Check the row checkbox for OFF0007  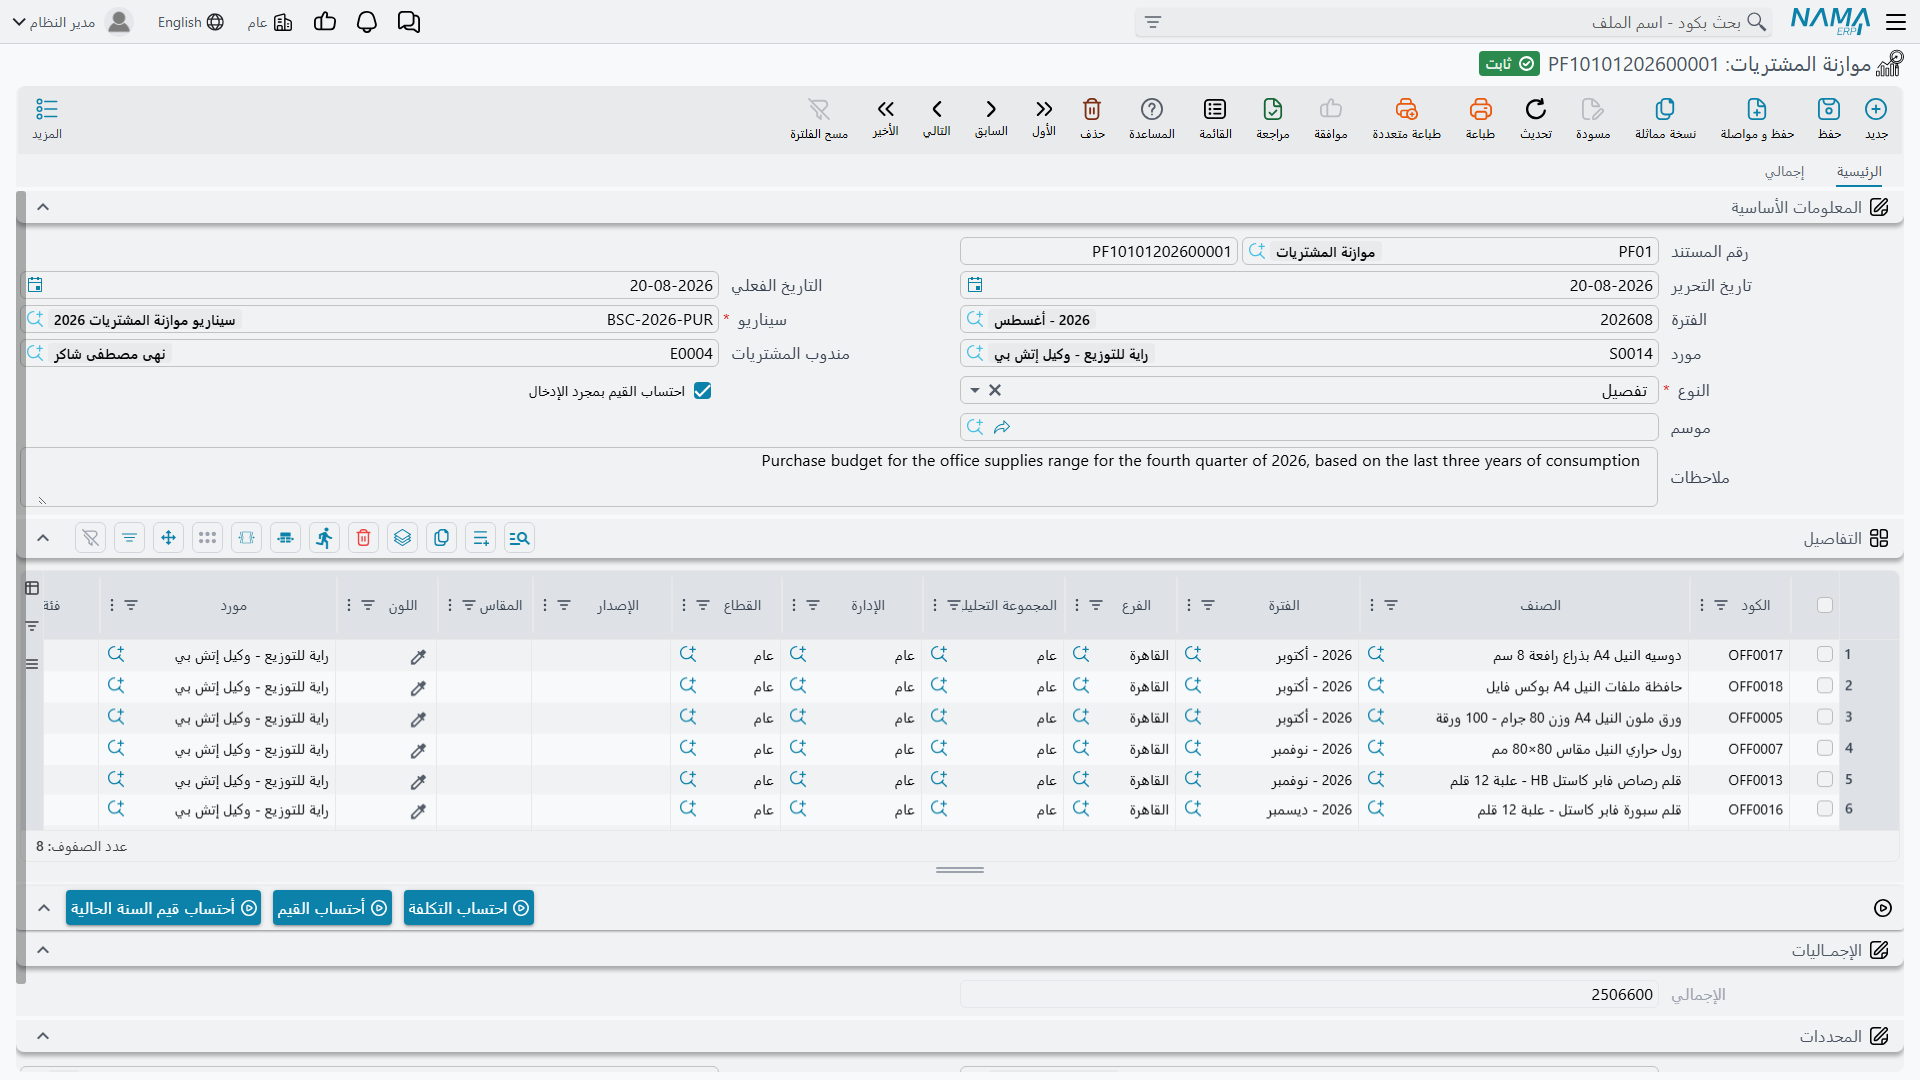1825,748
